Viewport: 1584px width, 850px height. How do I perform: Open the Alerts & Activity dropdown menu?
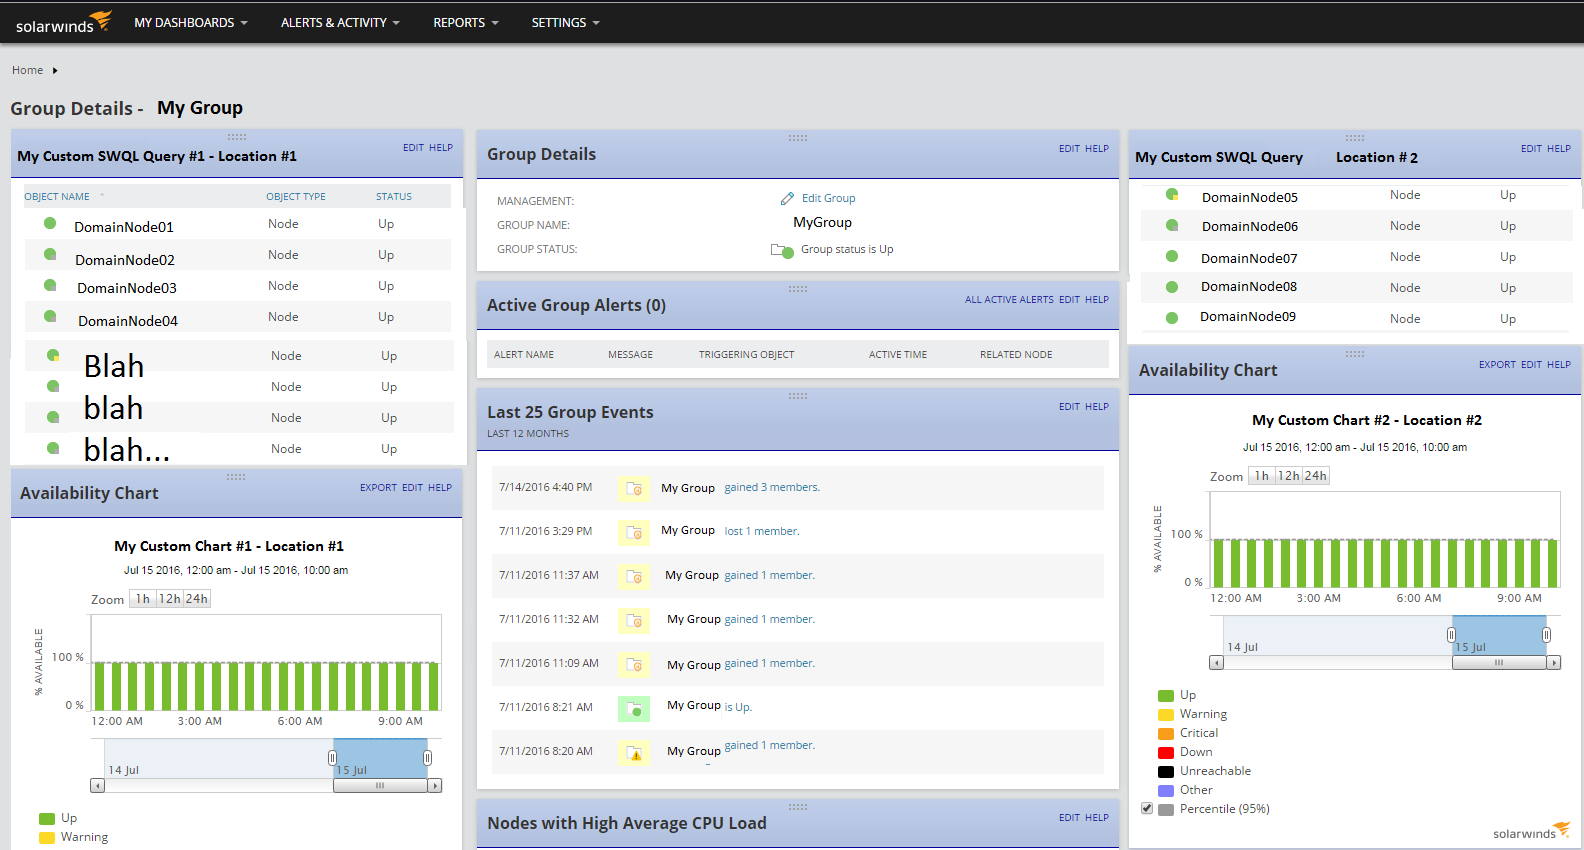(x=340, y=22)
